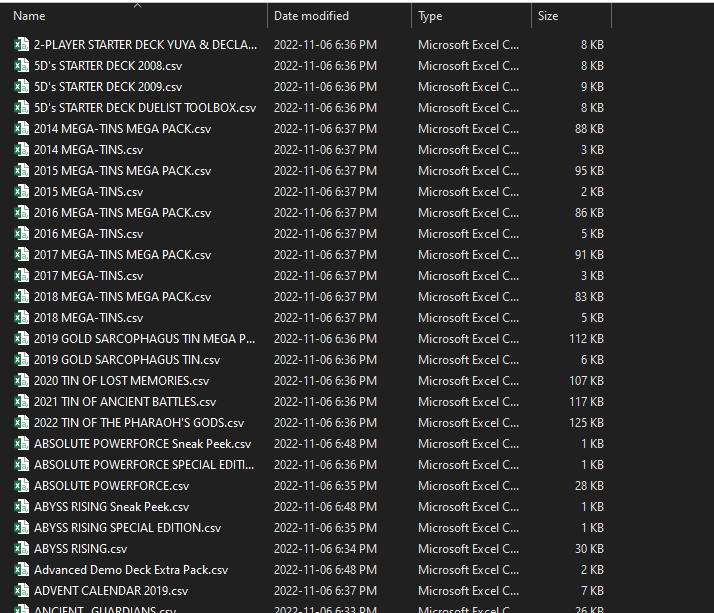Image resolution: width=714 pixels, height=613 pixels.
Task: Select file name 2018 MEGA-TINS.csv
Action: coord(88,317)
